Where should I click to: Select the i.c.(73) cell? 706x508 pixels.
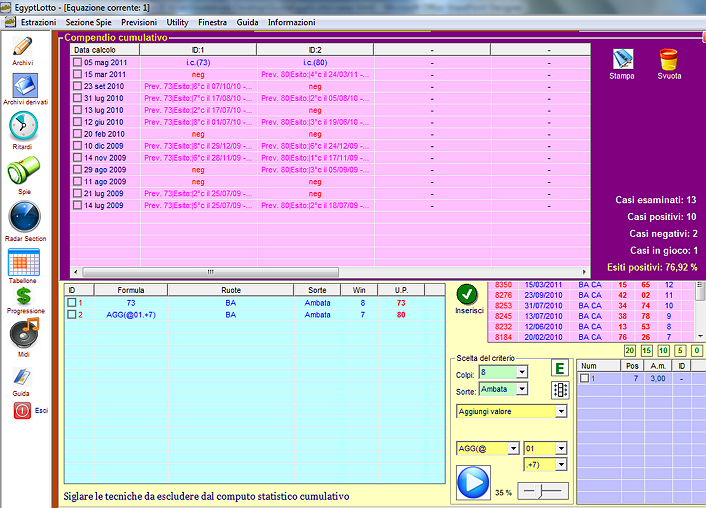198,62
